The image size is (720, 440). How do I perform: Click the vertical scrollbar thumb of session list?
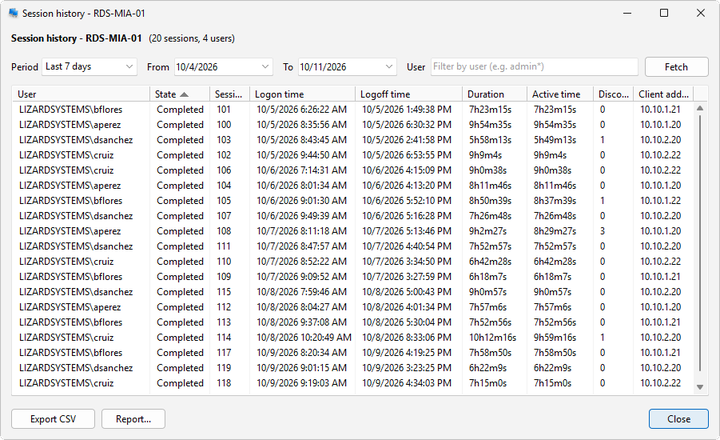point(700,243)
